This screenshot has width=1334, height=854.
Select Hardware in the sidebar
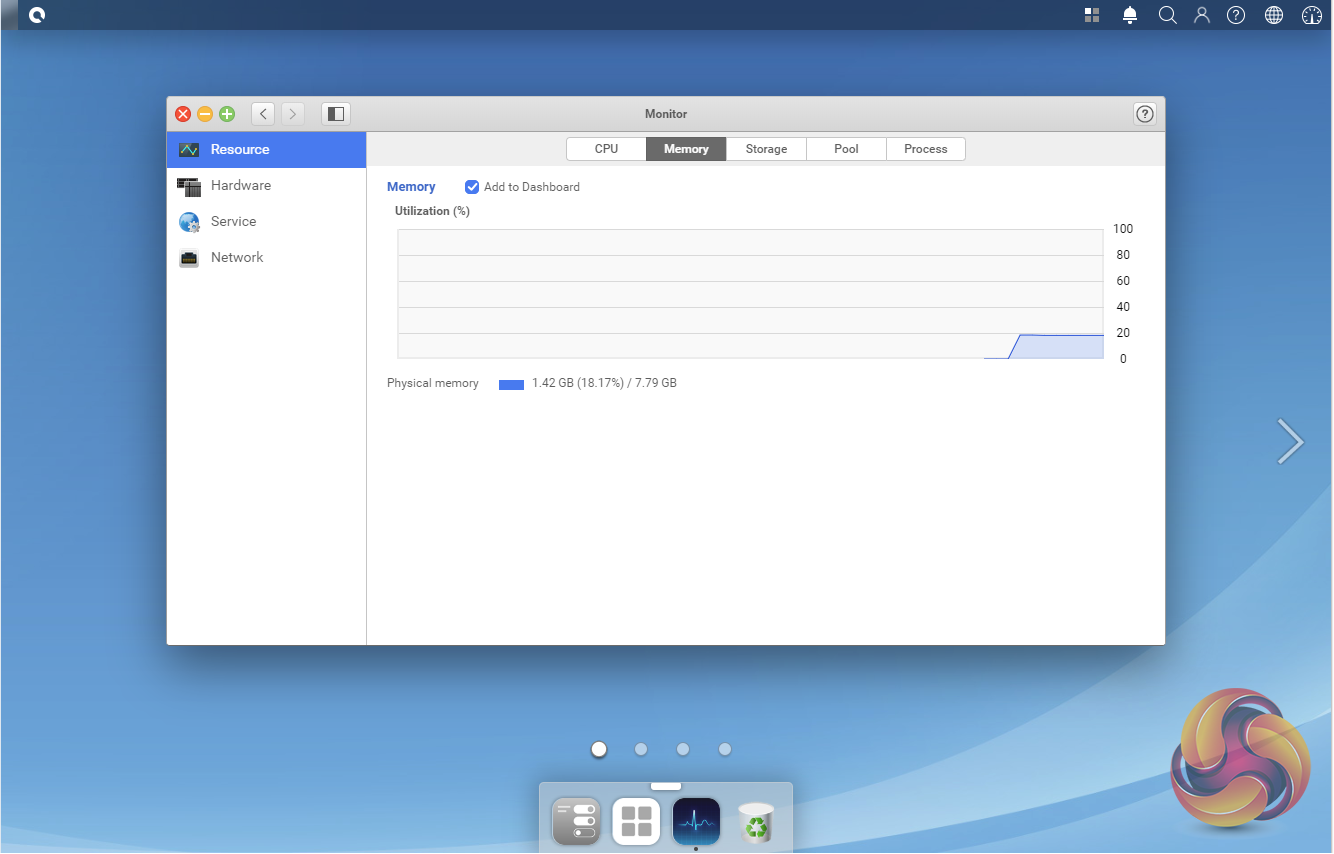241,185
